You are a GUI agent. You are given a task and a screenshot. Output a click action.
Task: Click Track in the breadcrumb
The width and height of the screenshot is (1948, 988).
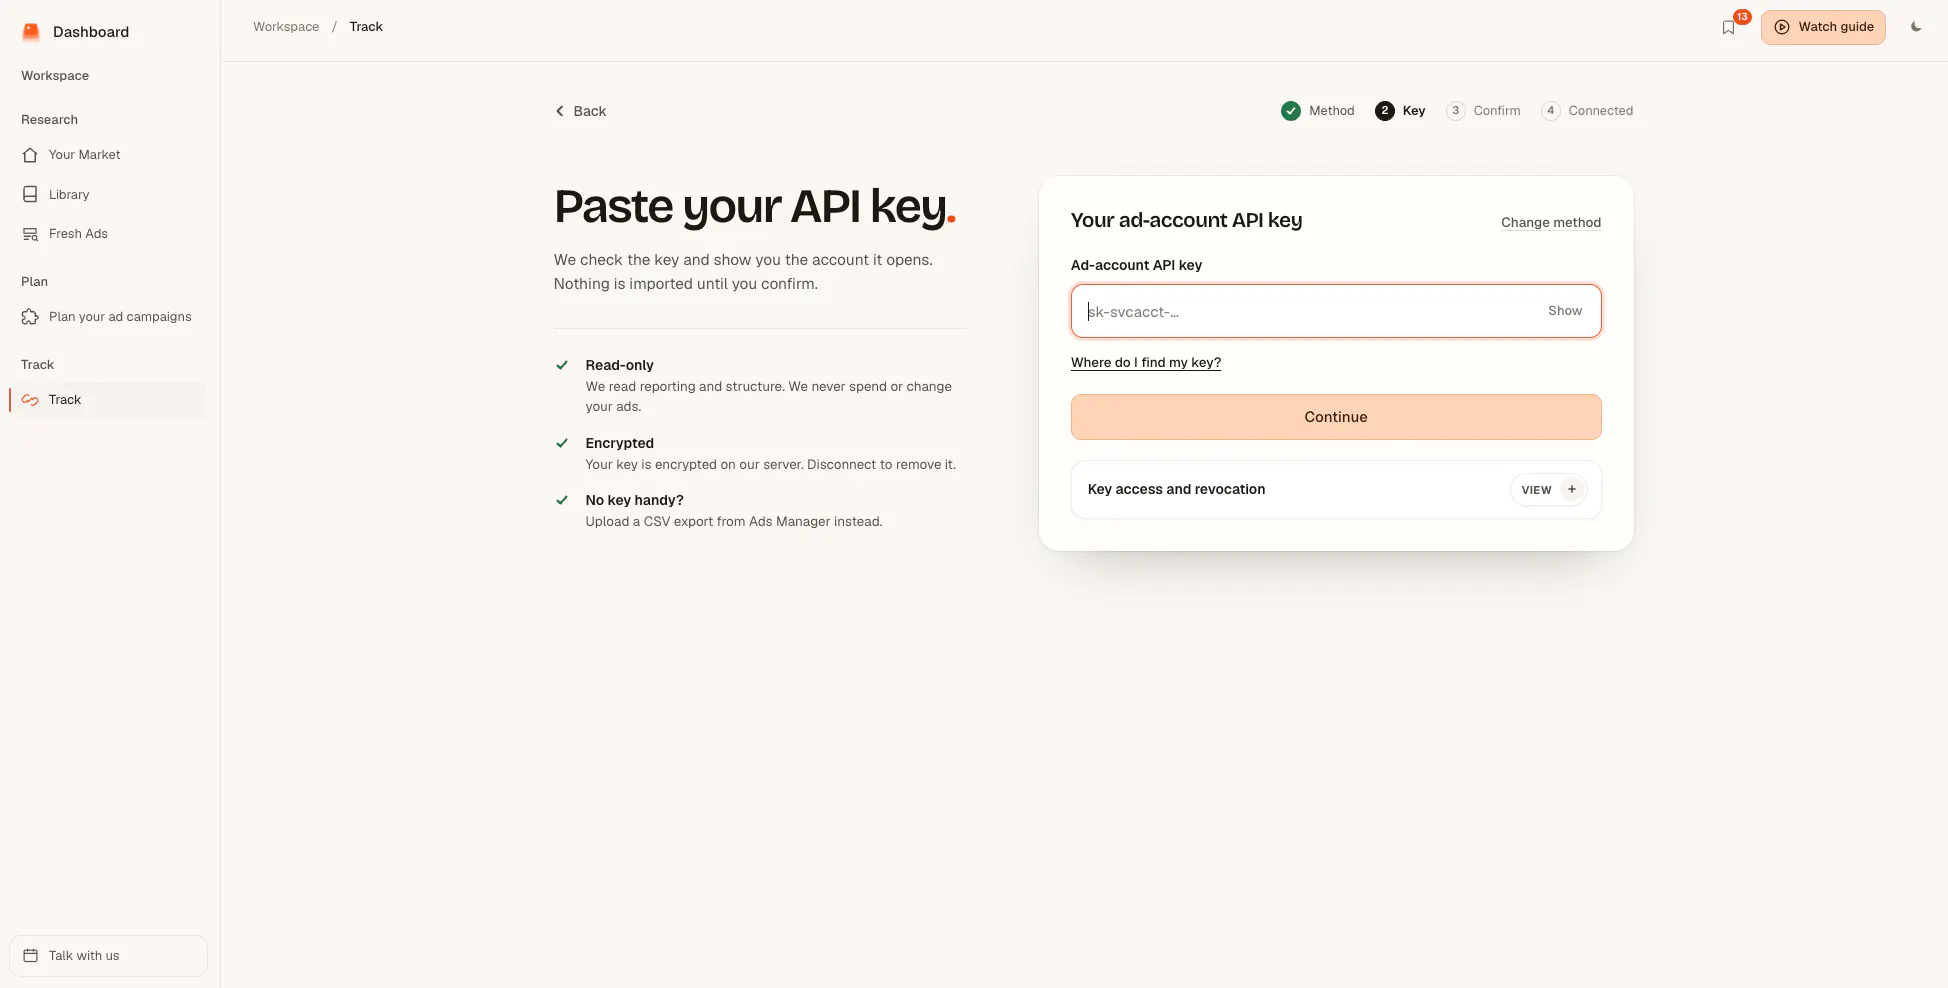coord(366,27)
